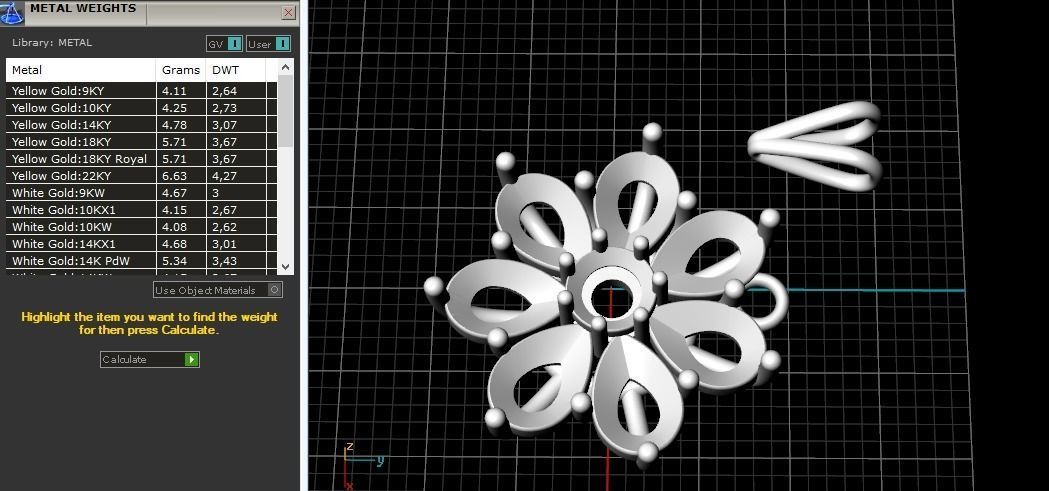The height and width of the screenshot is (491, 1049).
Task: Select the Yellow Gold:18KY row
Action: [x=141, y=142]
